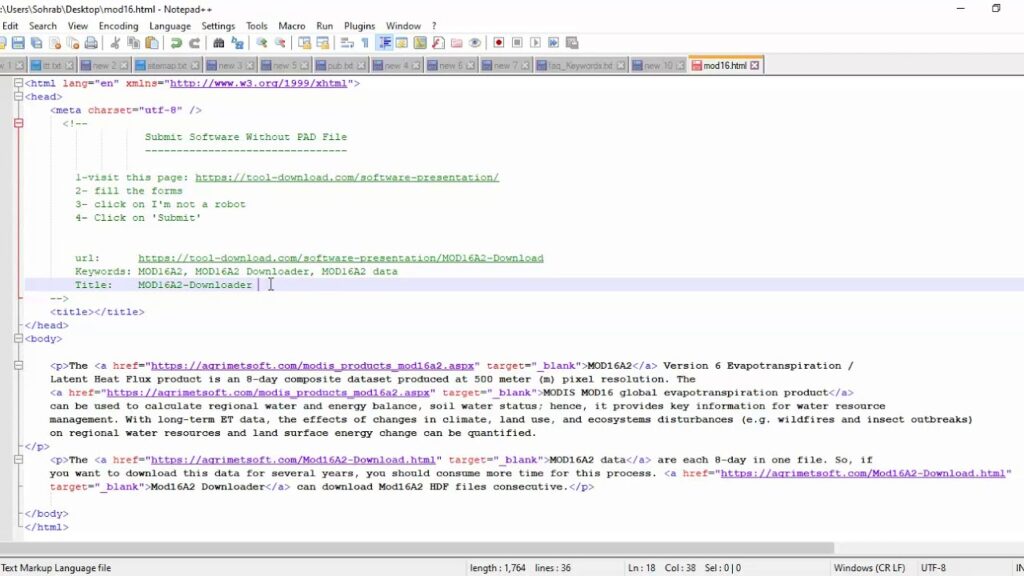The width and height of the screenshot is (1024, 576).
Task: Open the Edit menu
Action: click(10, 26)
